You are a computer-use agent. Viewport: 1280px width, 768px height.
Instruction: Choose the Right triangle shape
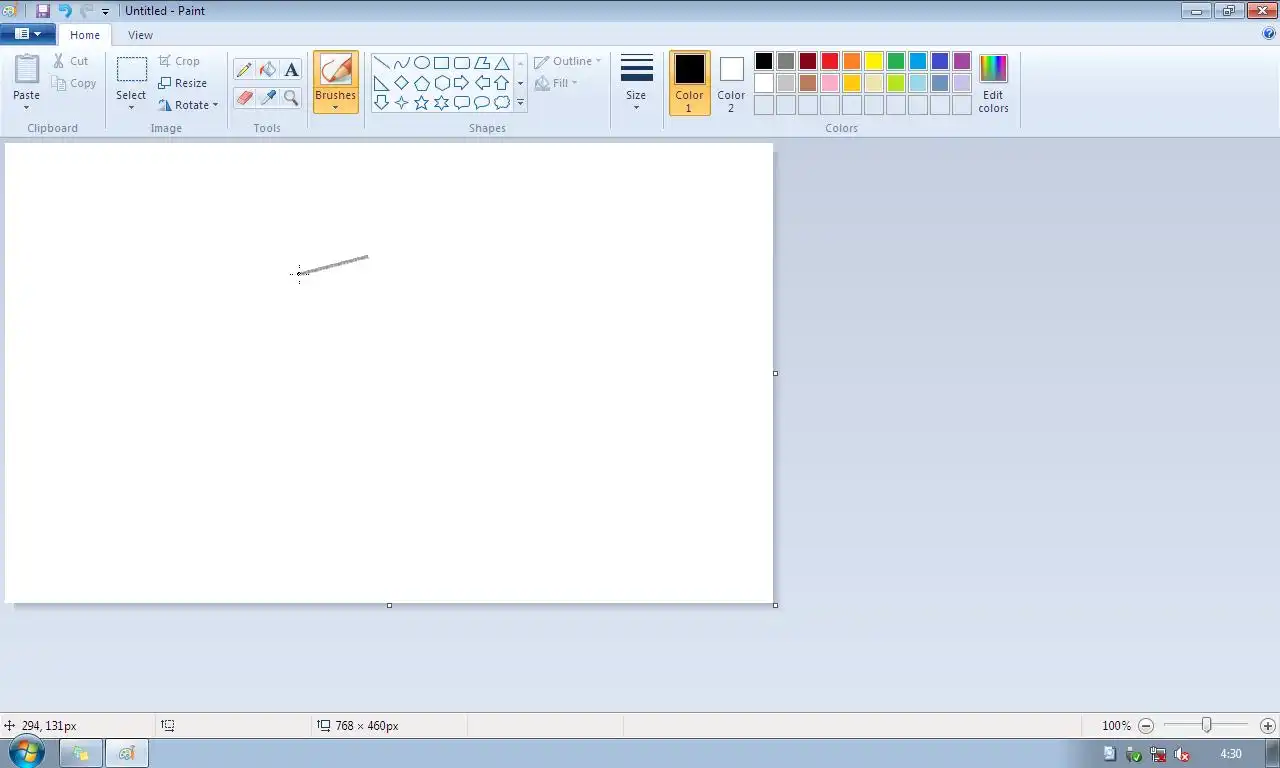pos(382,83)
